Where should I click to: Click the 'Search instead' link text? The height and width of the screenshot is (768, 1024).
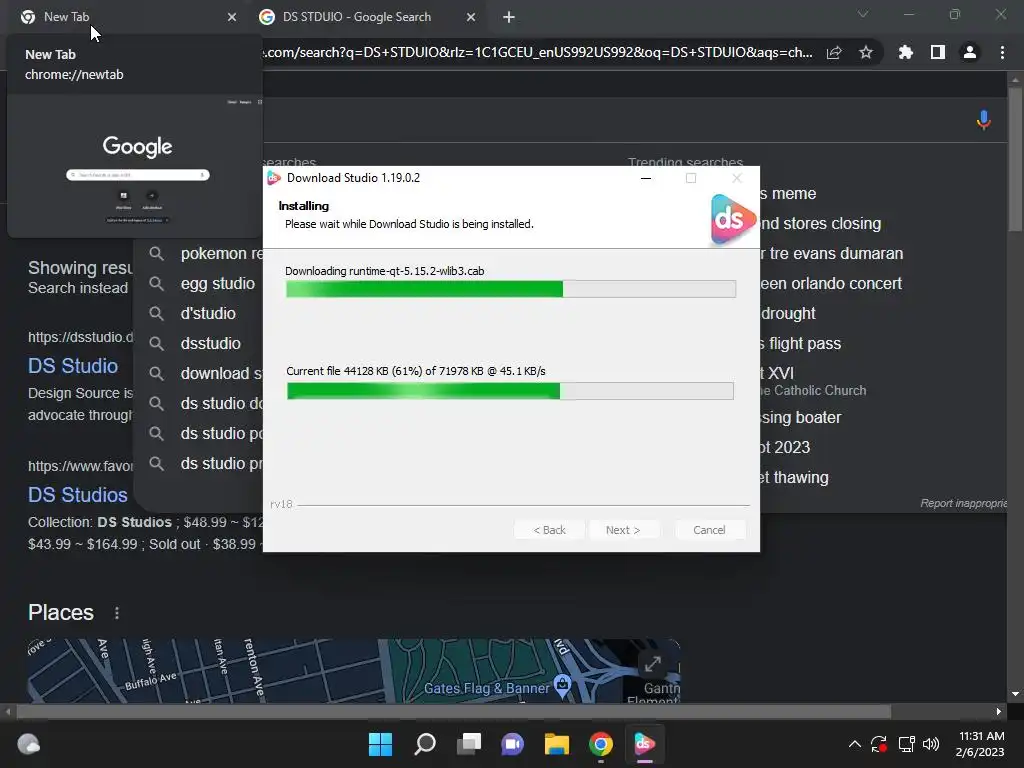pyautogui.click(x=78, y=288)
